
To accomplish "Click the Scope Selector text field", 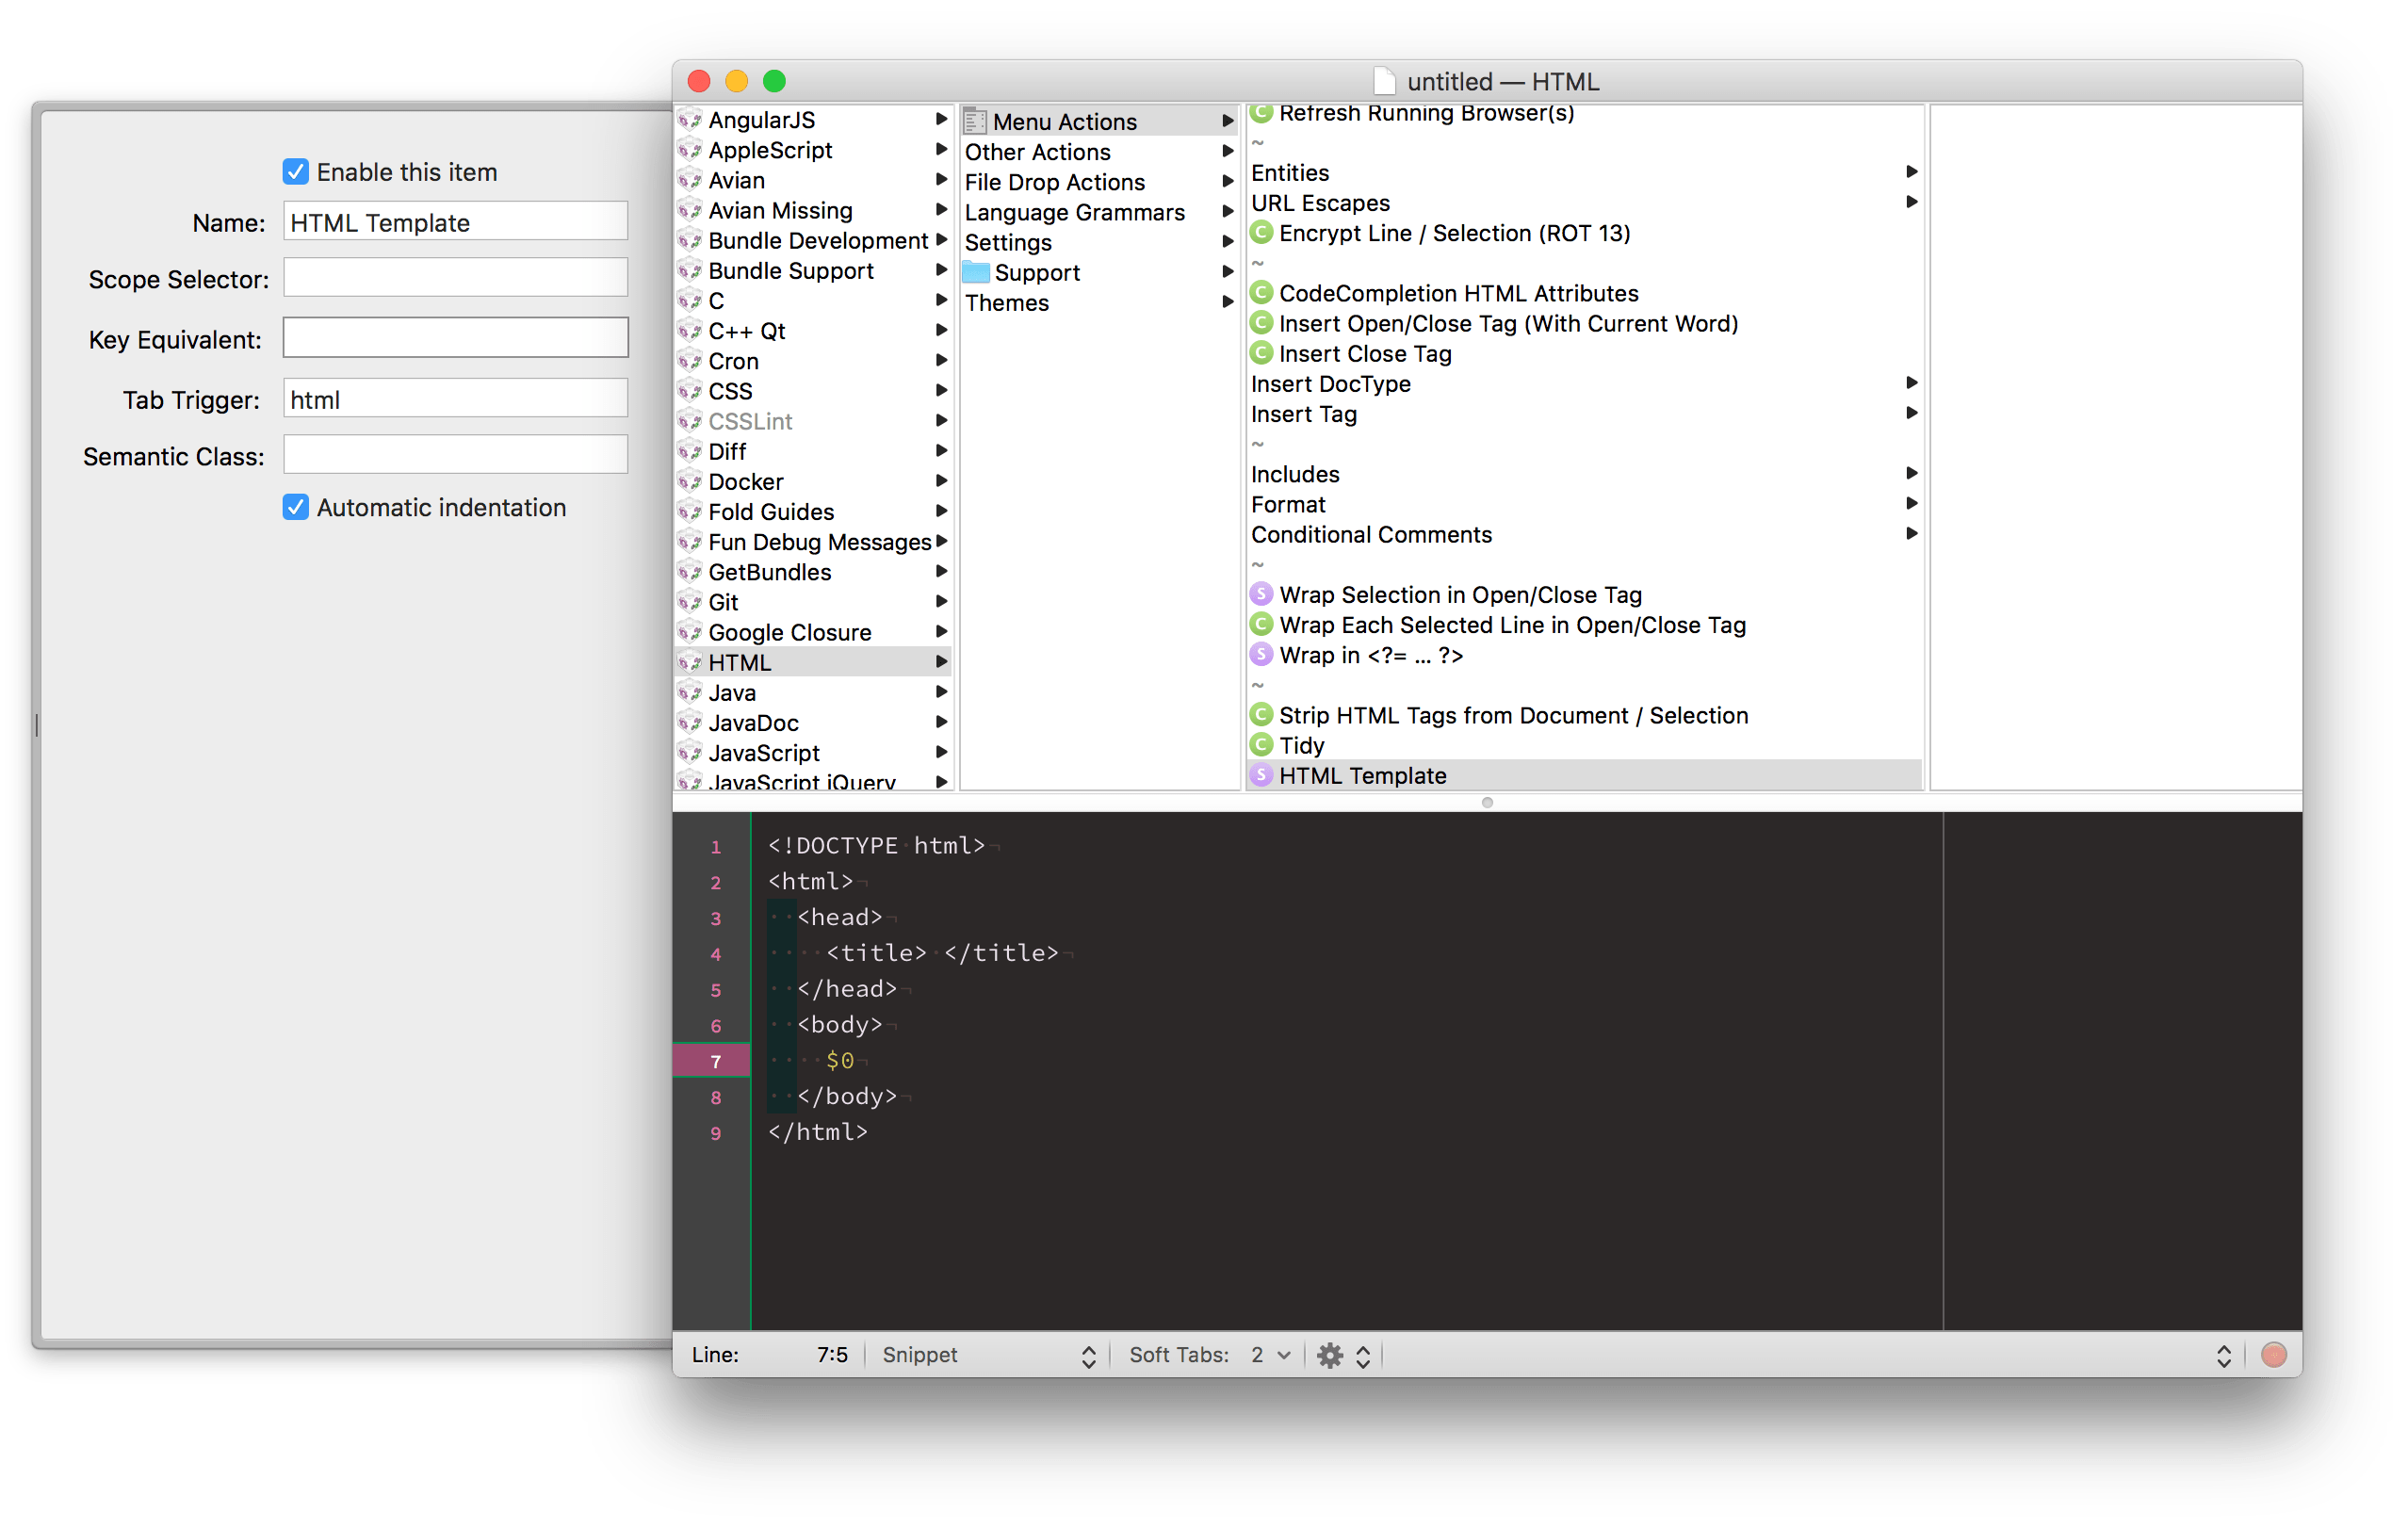I will (455, 278).
